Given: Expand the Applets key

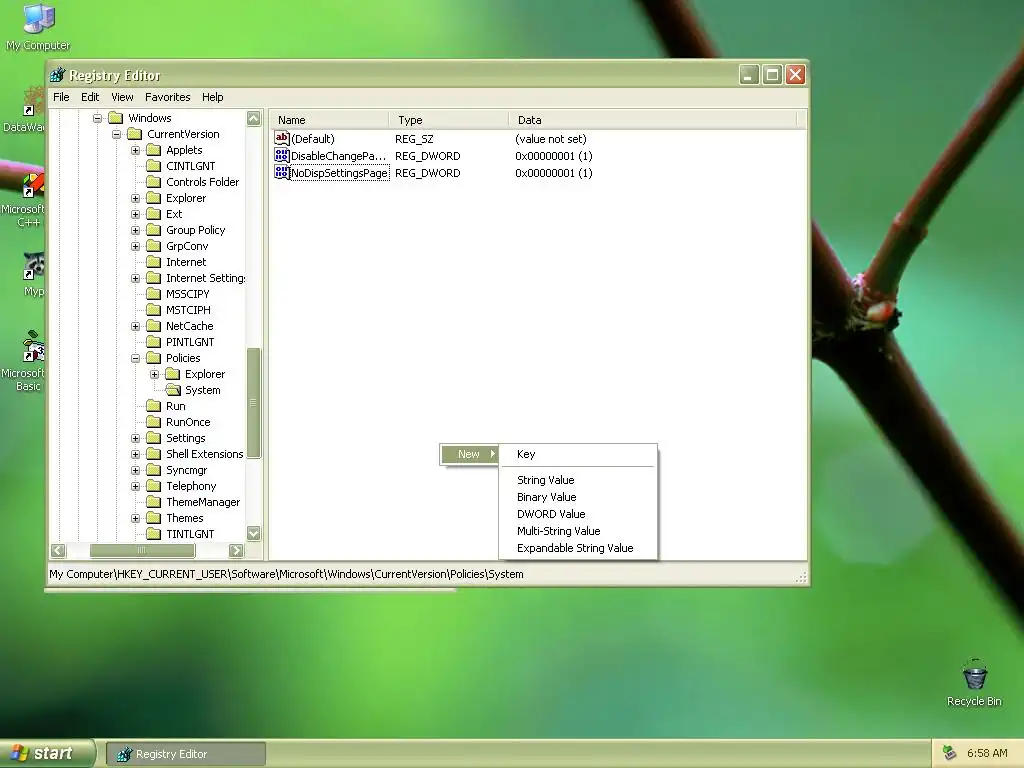Looking at the screenshot, I should (x=135, y=150).
